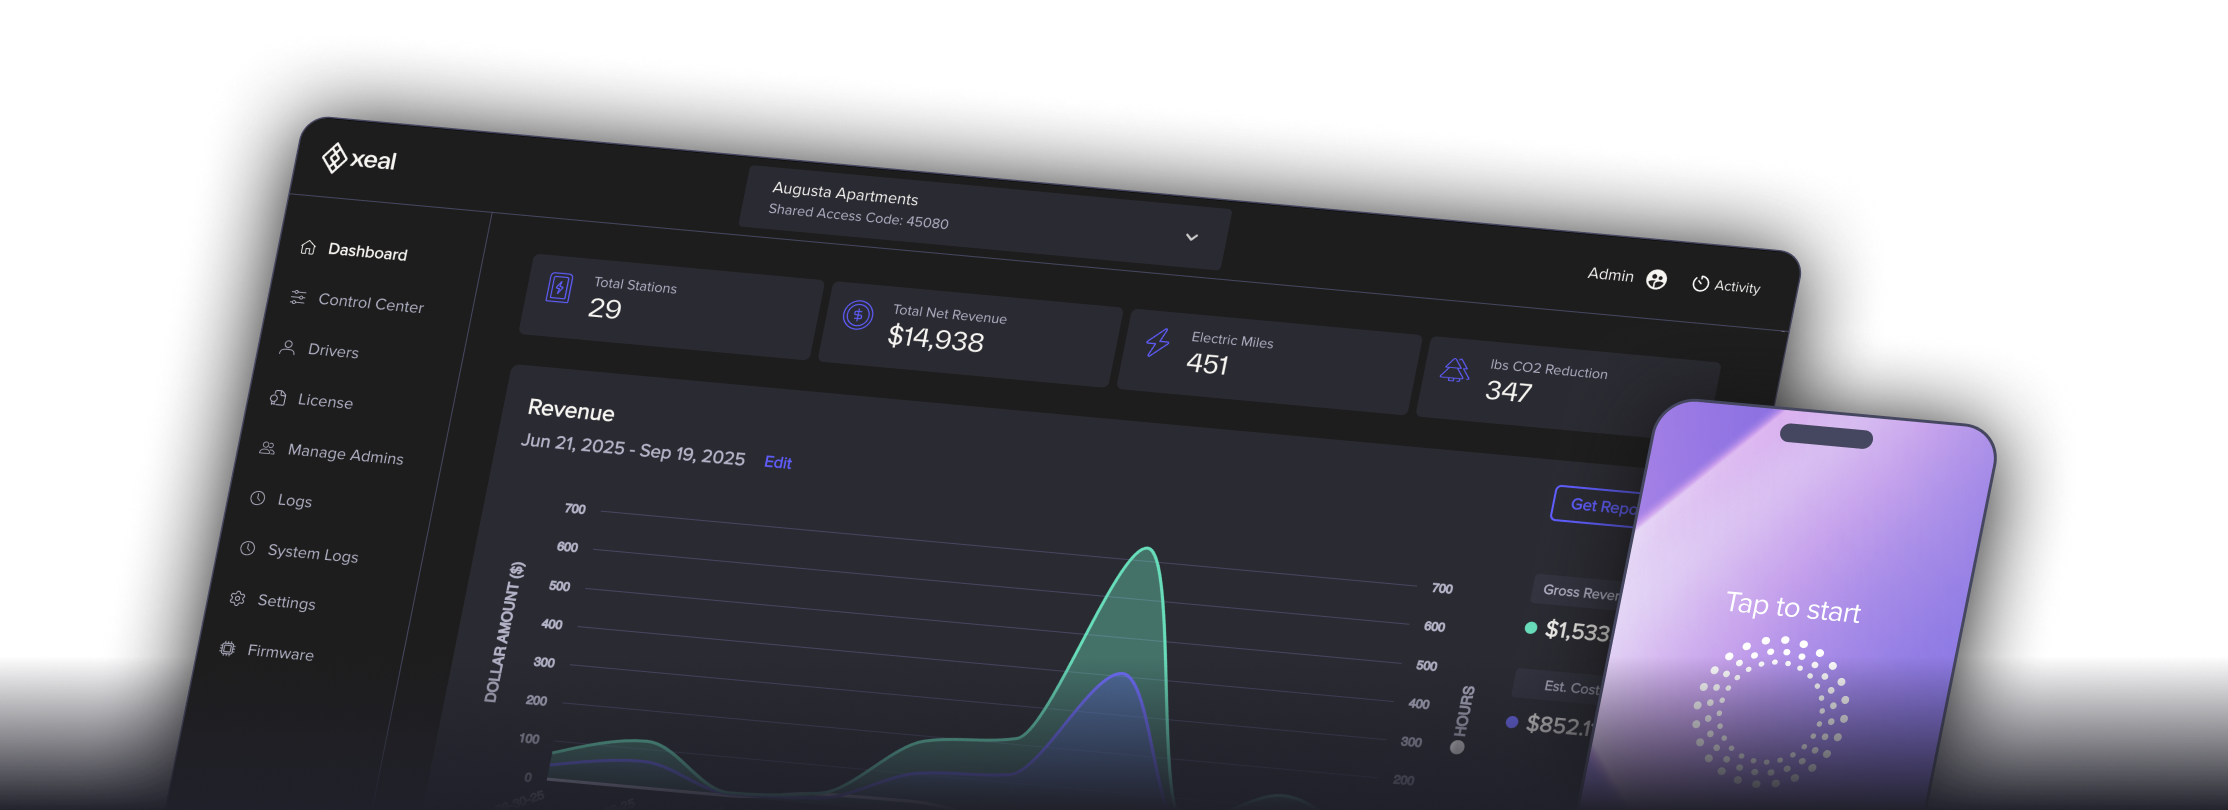Click the Firmware chip icon
The image size is (2228, 810).
(227, 648)
